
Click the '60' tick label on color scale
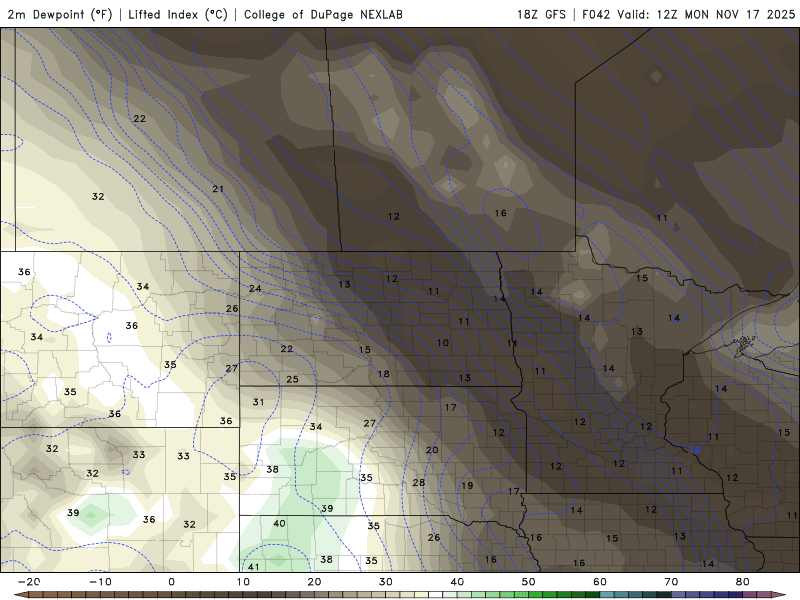(x=600, y=582)
